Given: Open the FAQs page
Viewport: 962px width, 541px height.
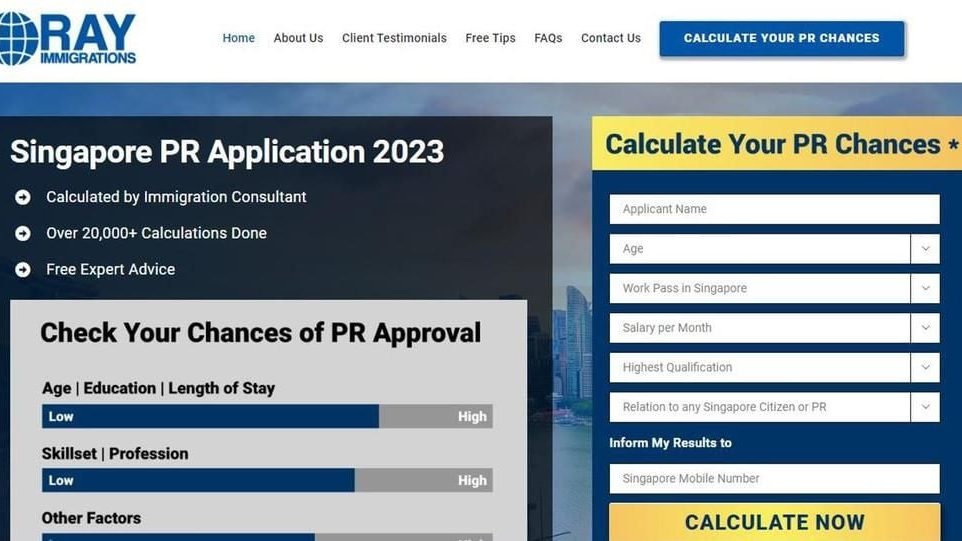Looking at the screenshot, I should [548, 38].
